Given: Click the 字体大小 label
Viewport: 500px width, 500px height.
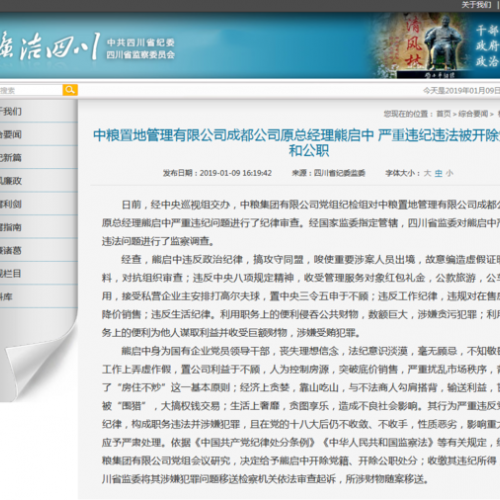Looking at the screenshot, I should point(402,173).
